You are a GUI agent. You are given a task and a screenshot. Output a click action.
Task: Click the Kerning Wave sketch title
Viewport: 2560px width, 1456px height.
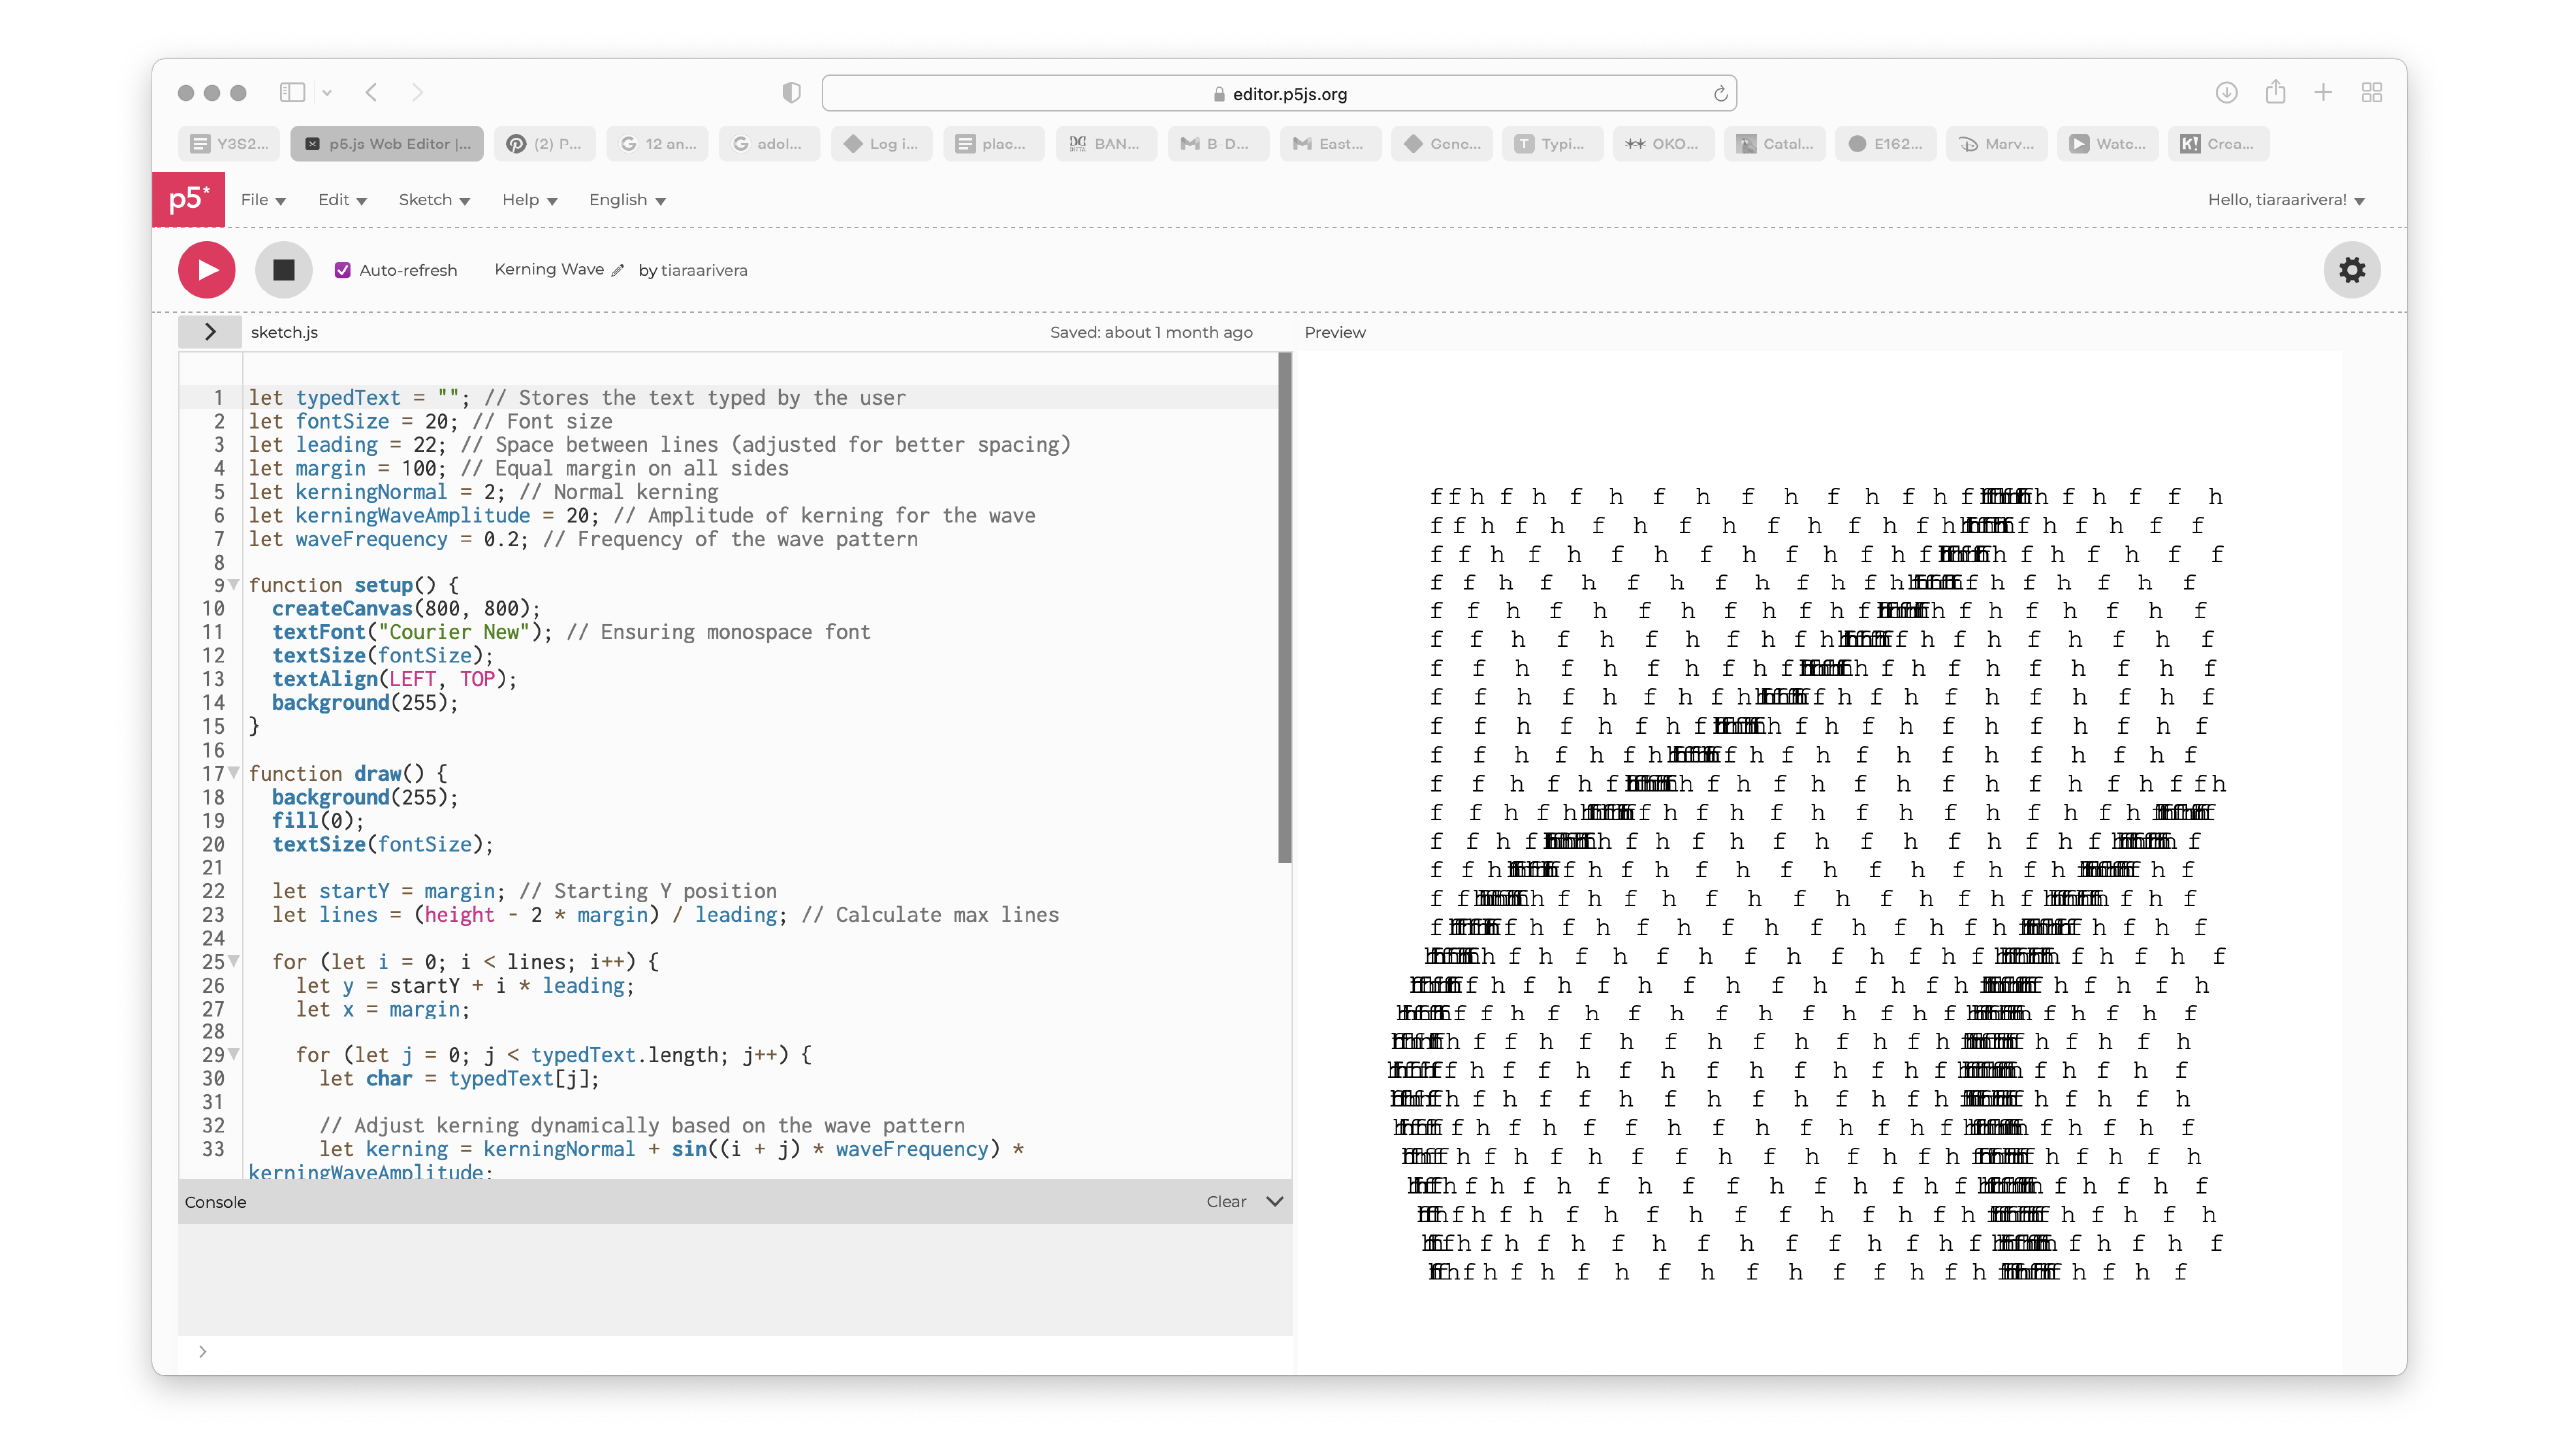click(549, 269)
